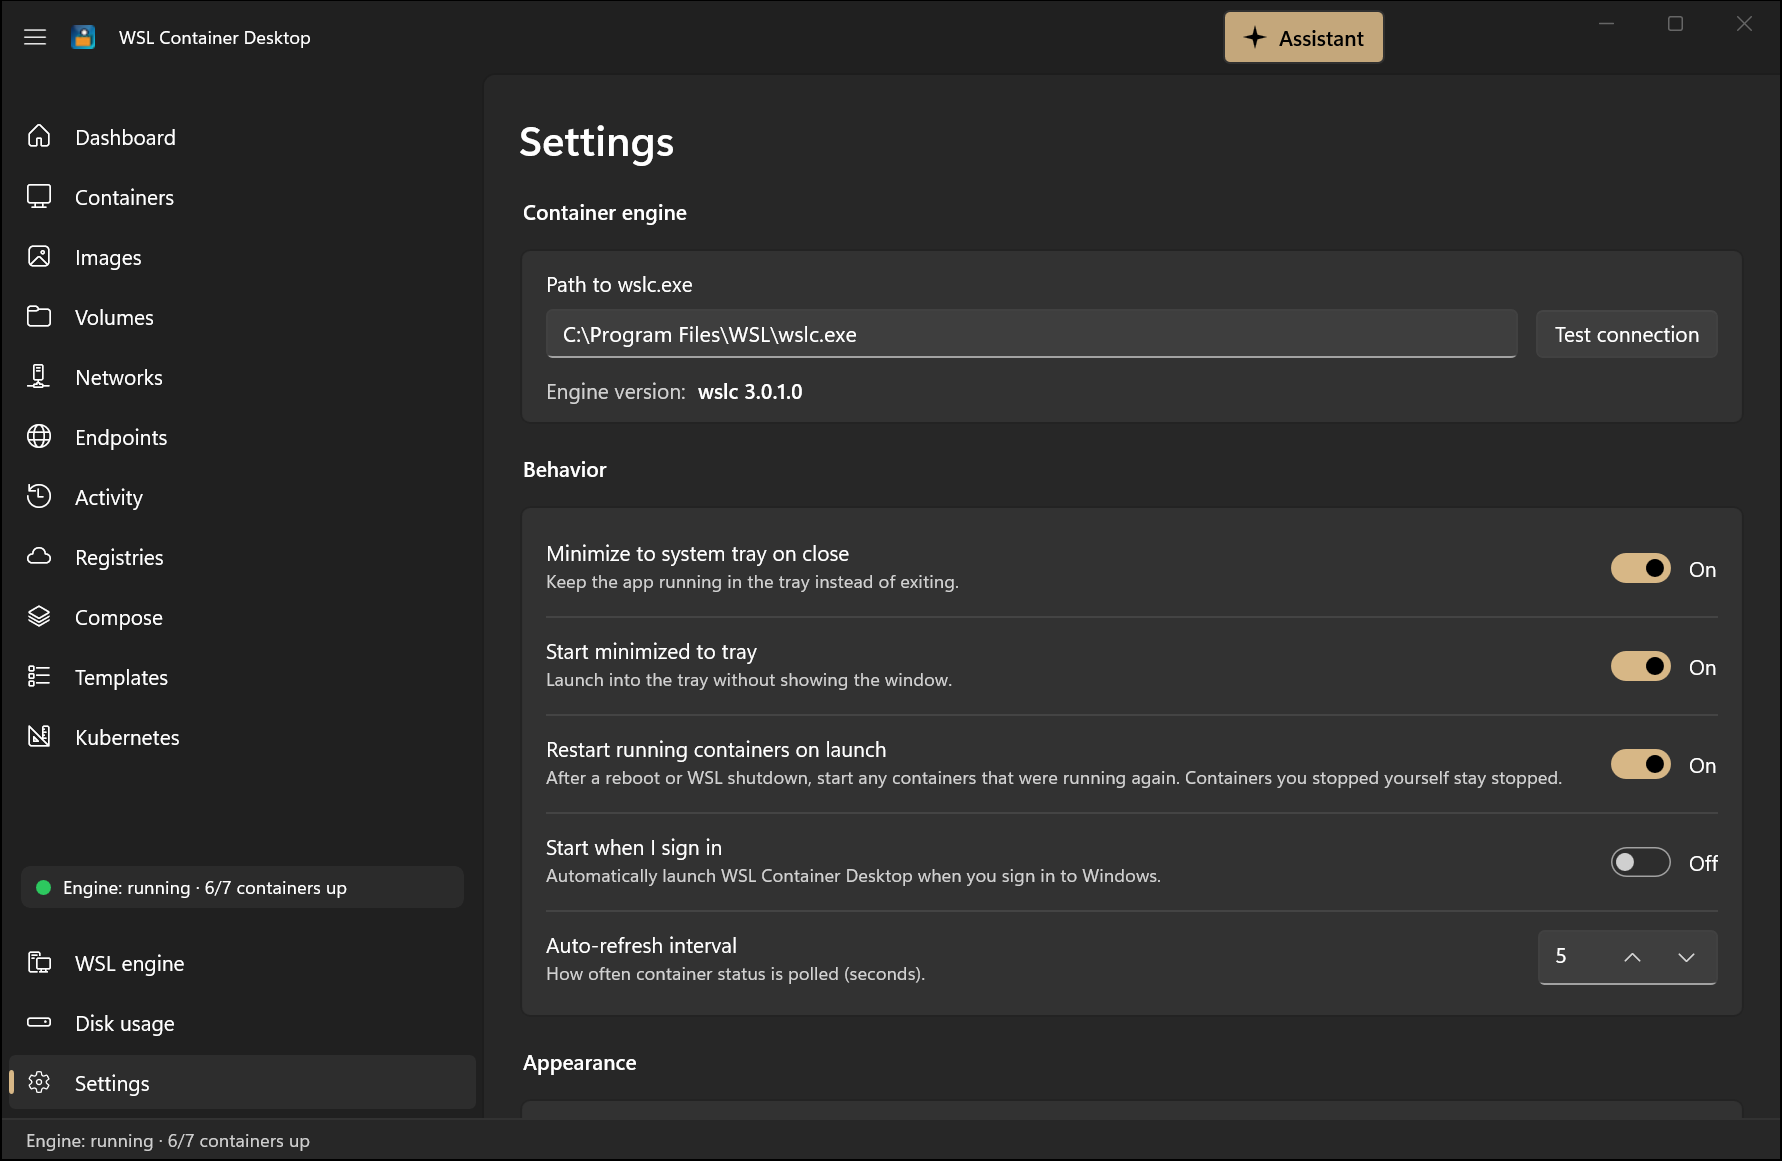Click the Images picture icon
Screen dimensions: 1782x1161
39,256
